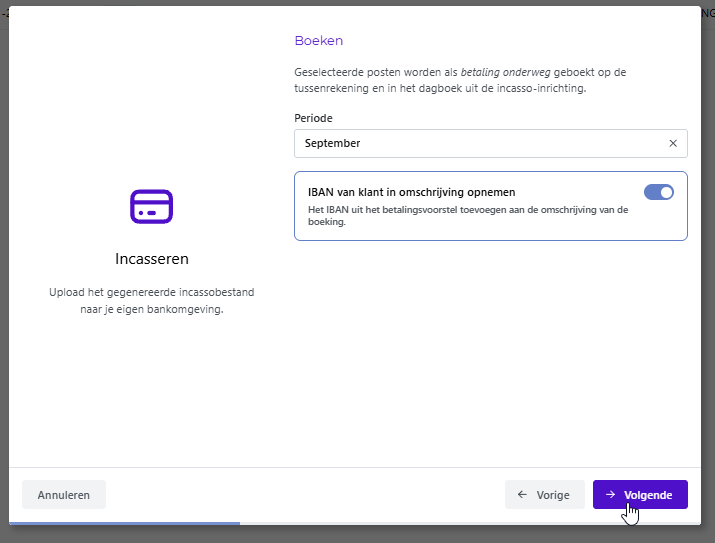
Task: Clear the Periode field with the X icon
Action: 673,143
